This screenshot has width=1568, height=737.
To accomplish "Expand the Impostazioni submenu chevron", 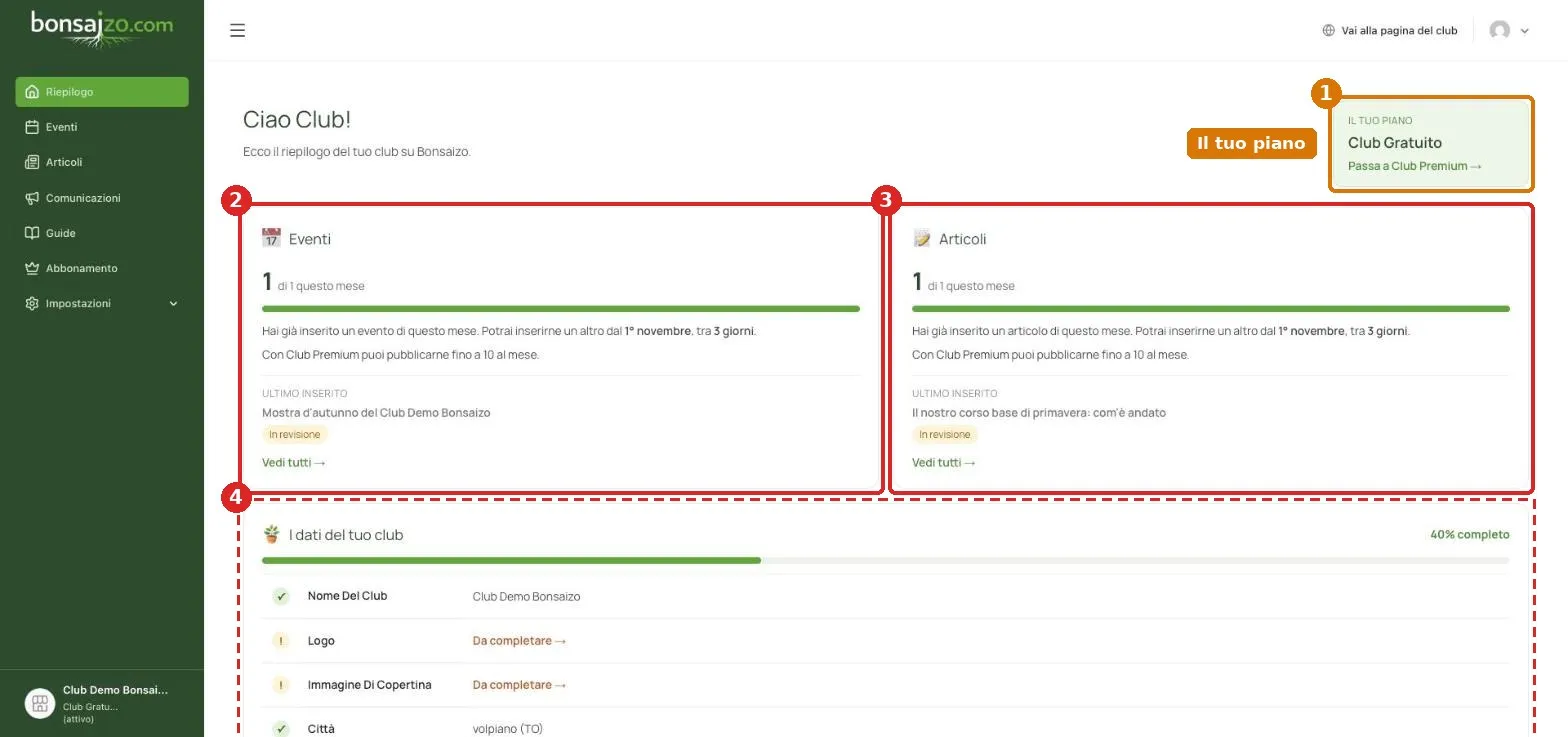I will point(173,304).
